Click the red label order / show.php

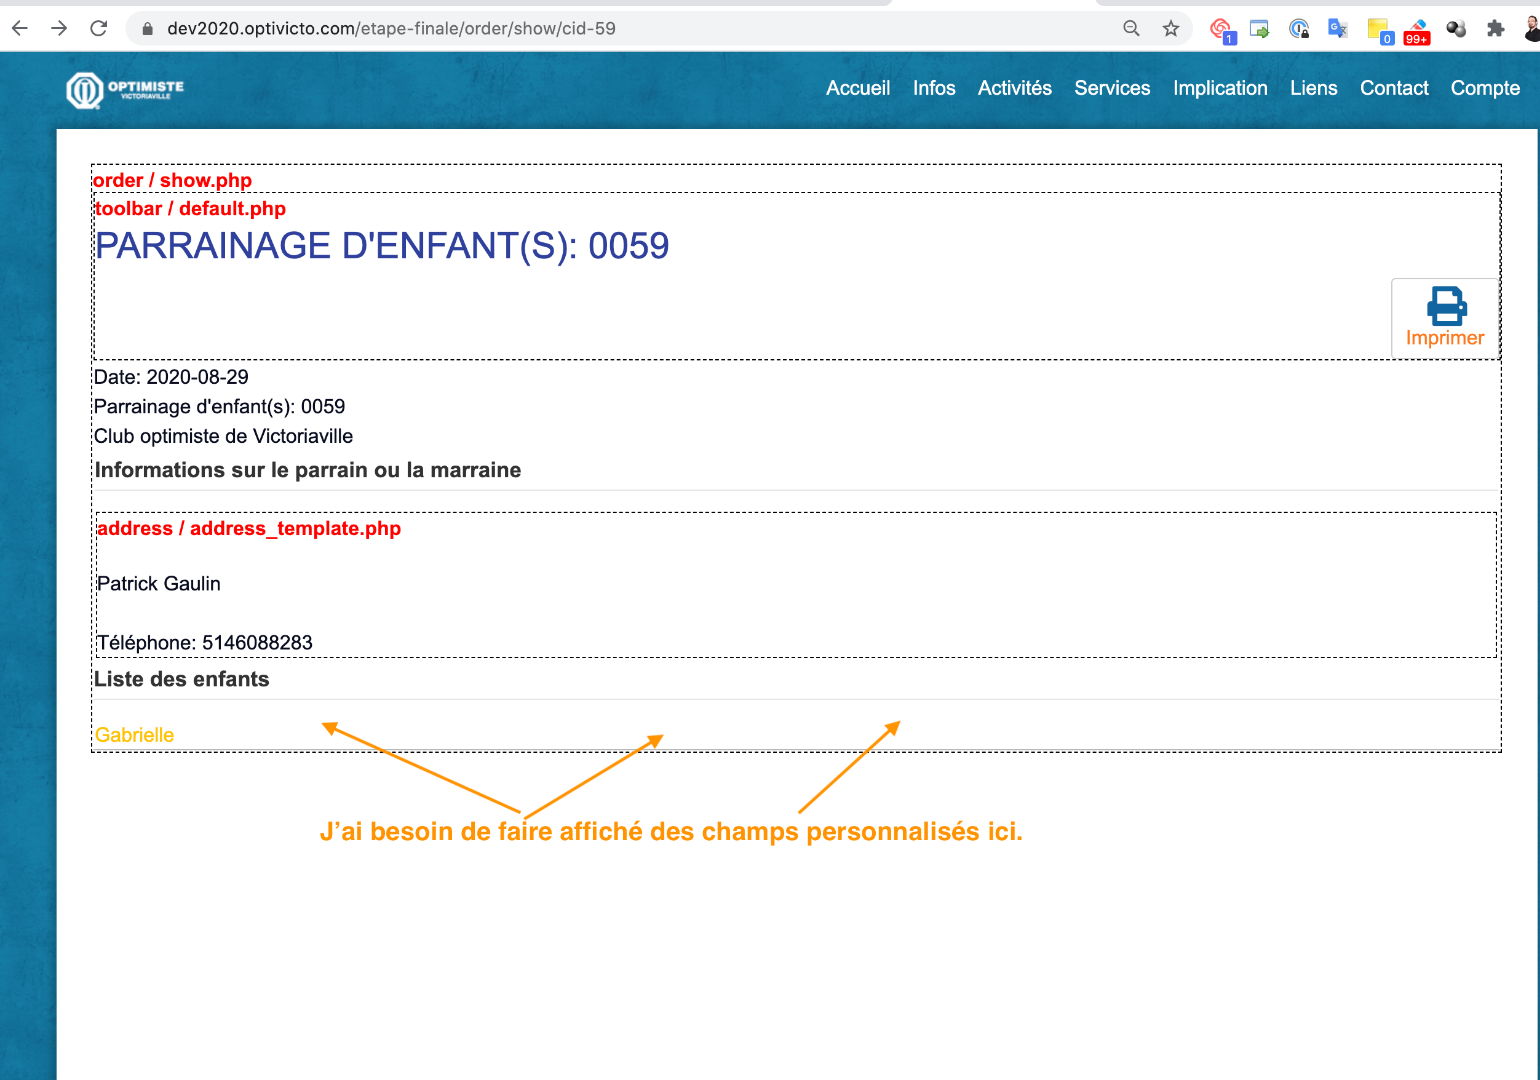click(x=172, y=180)
